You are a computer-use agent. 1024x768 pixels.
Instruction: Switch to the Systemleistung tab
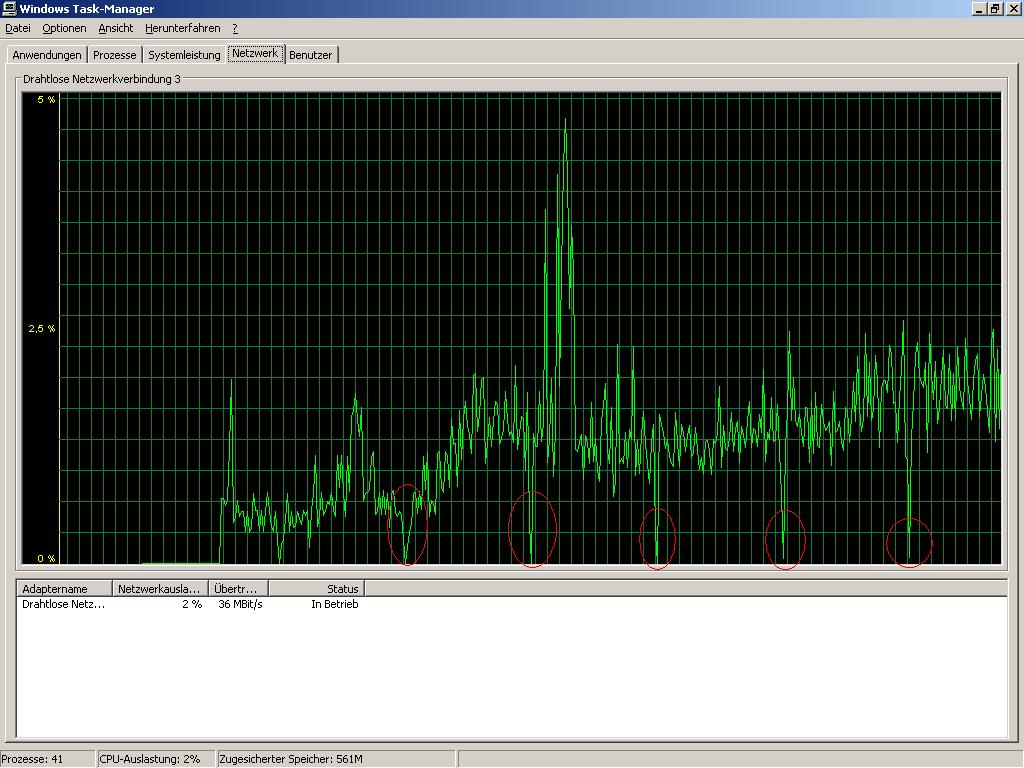coord(184,55)
